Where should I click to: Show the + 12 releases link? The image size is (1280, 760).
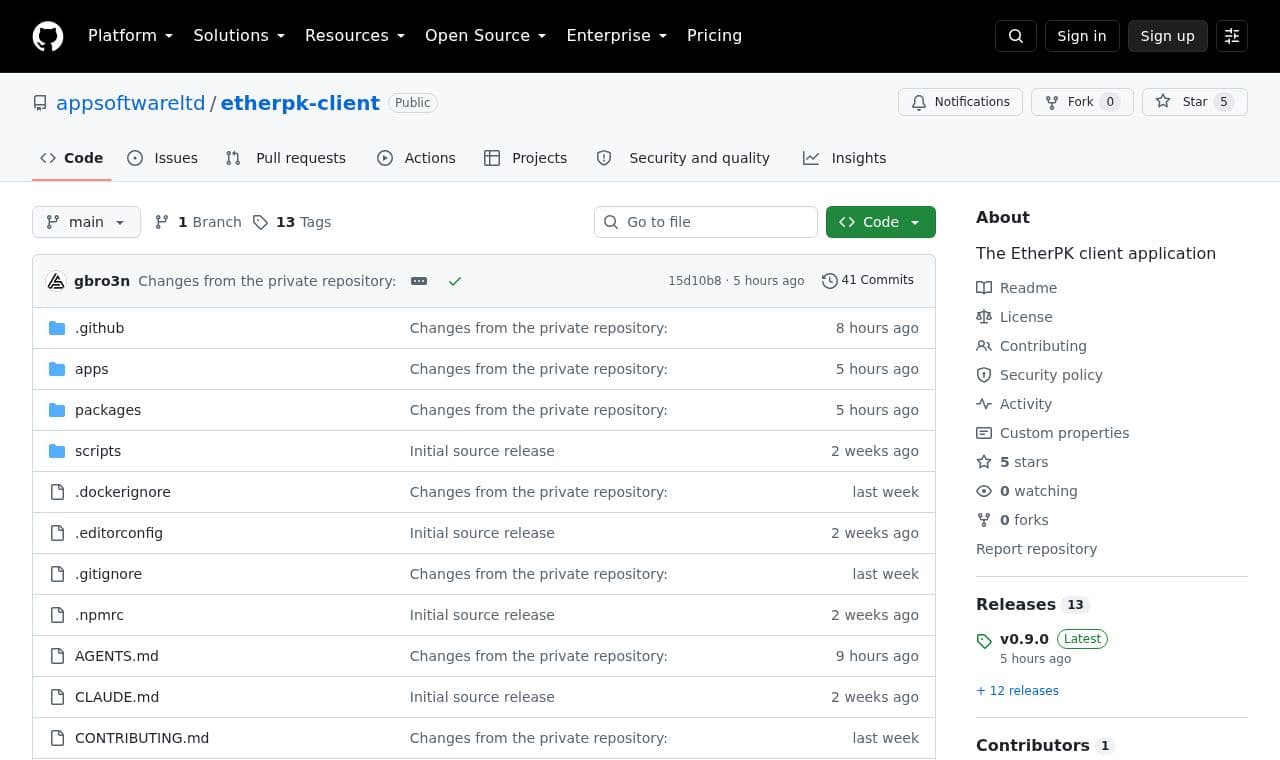[1017, 691]
